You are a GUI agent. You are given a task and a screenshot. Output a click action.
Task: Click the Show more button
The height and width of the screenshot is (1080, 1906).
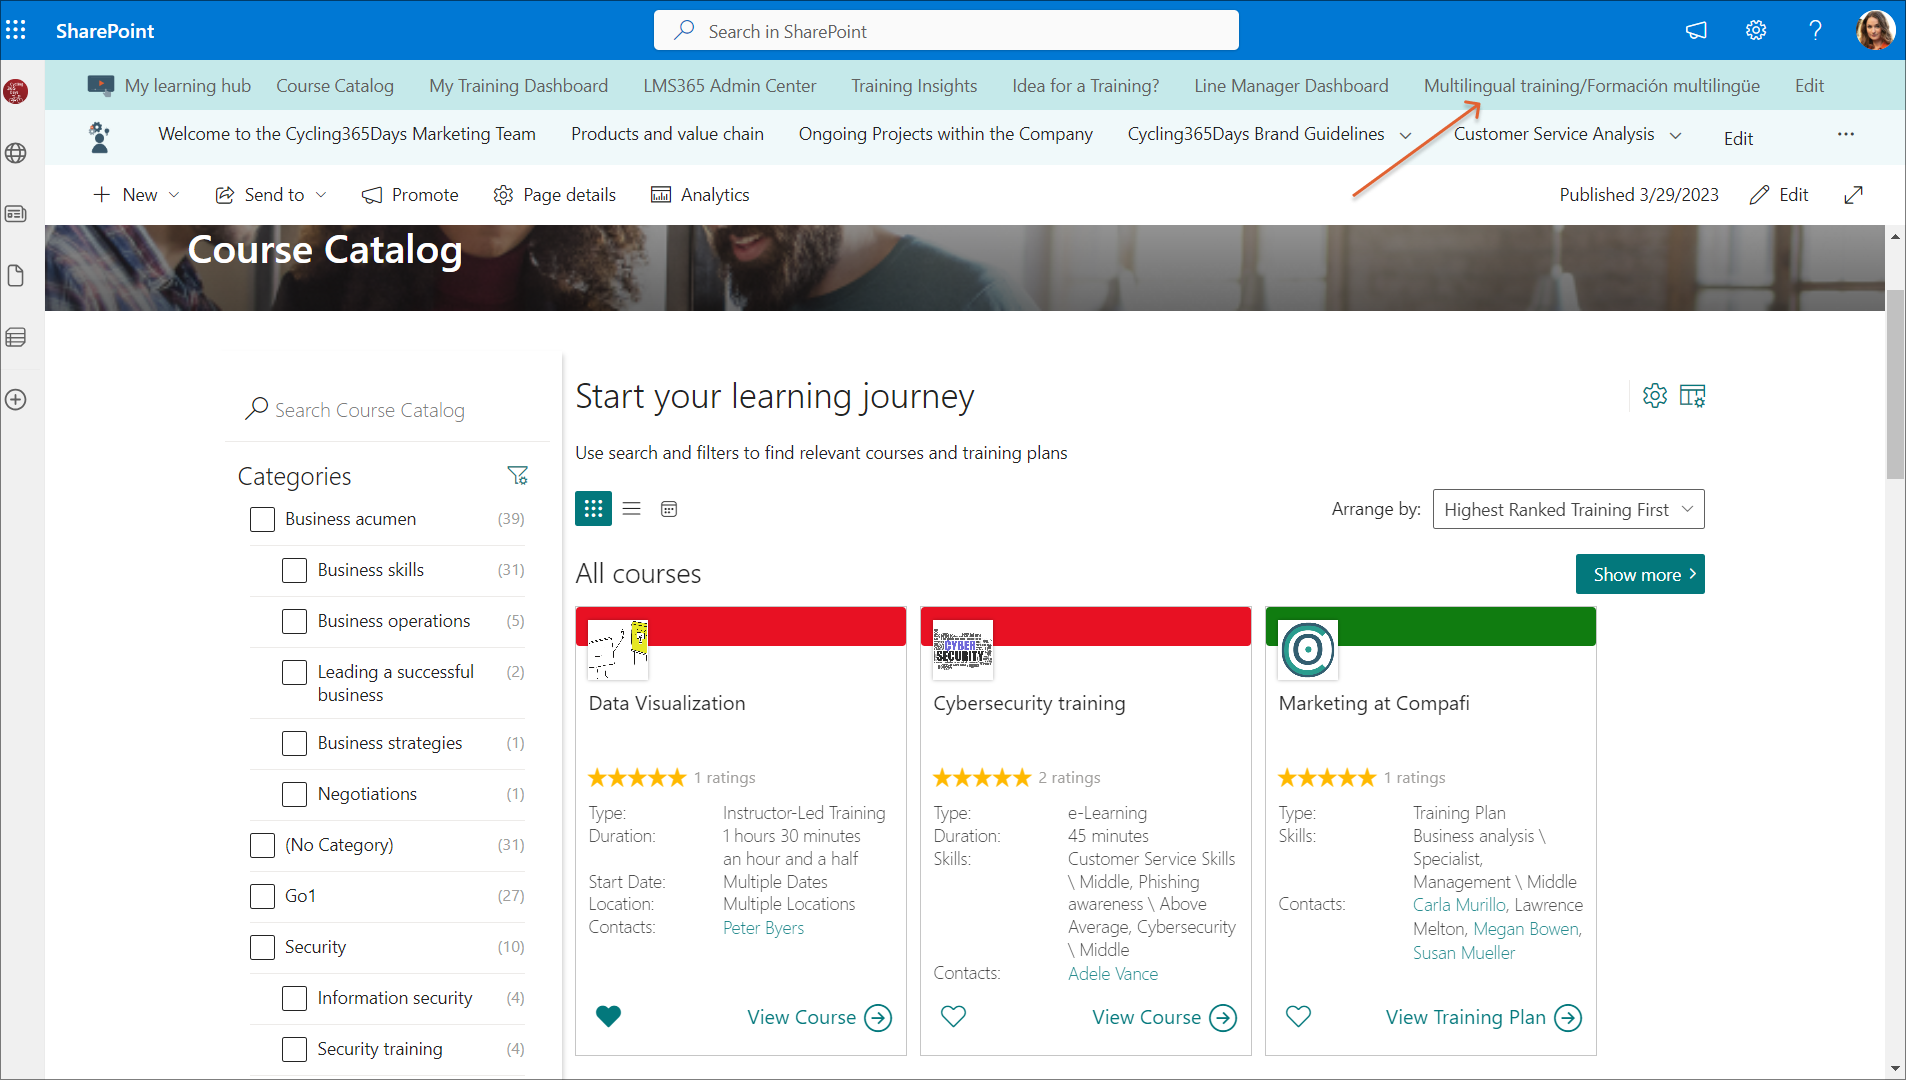coord(1639,574)
